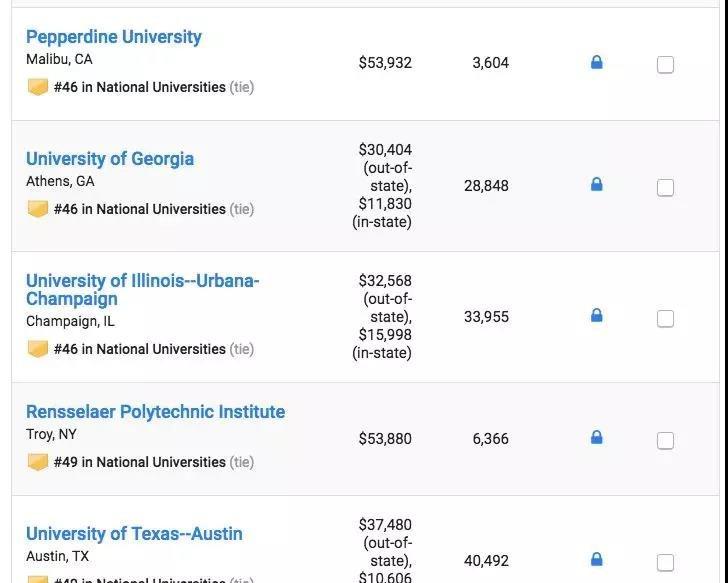This screenshot has width=728, height=583.
Task: Click lock icon in Rensselaer Polytechnic row
Action: point(597,438)
